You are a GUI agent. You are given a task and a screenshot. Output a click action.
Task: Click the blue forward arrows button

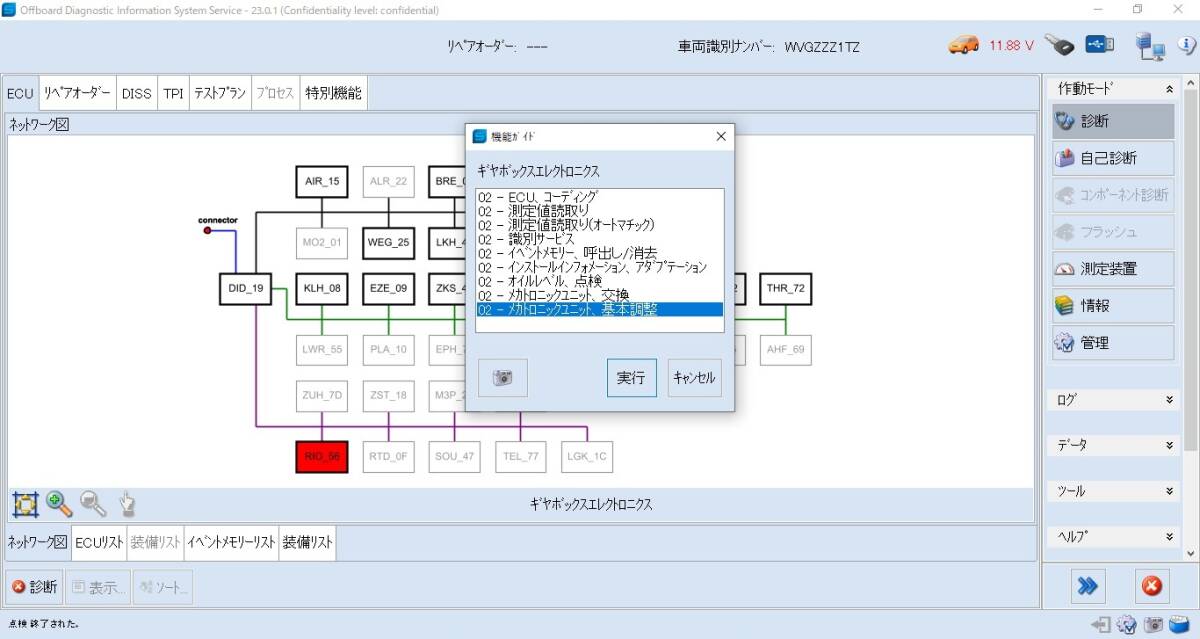point(1088,587)
